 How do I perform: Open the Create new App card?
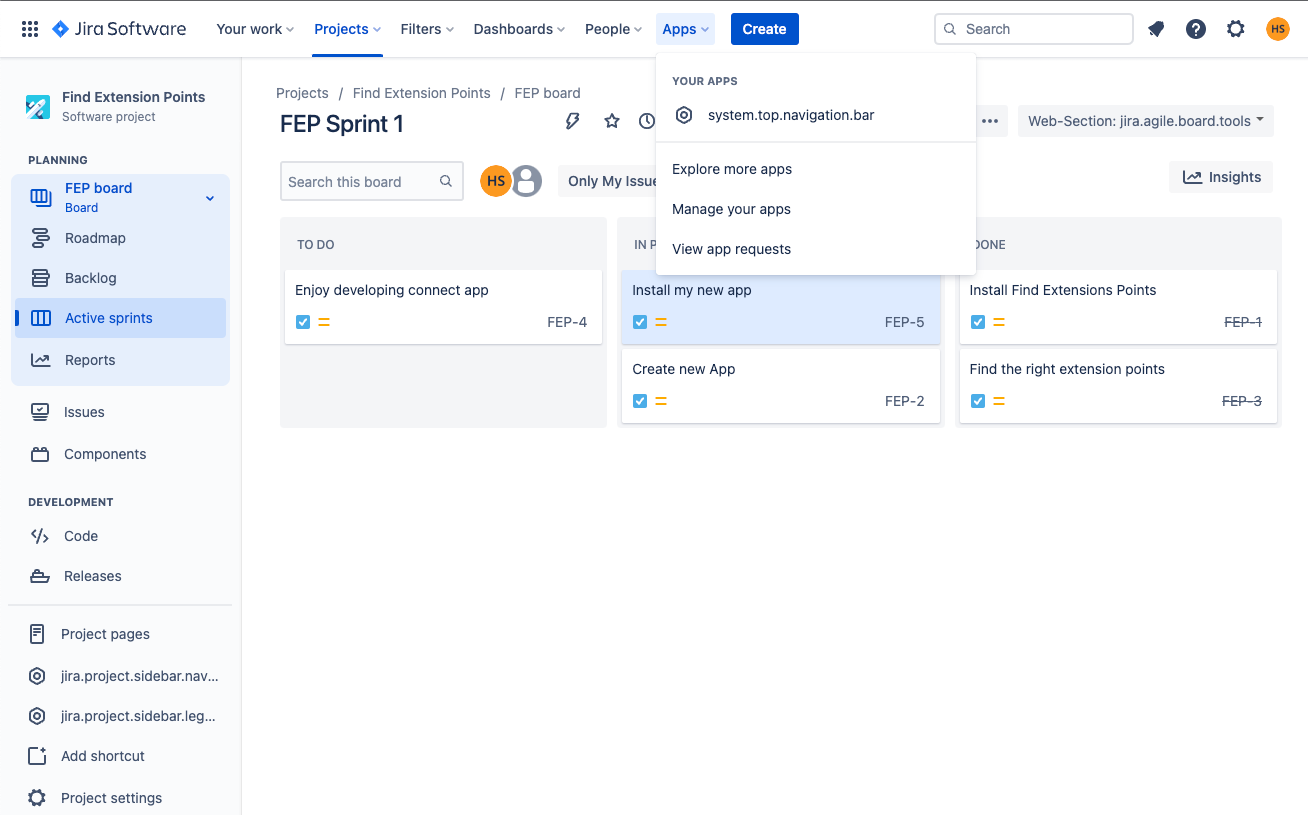click(x=781, y=386)
